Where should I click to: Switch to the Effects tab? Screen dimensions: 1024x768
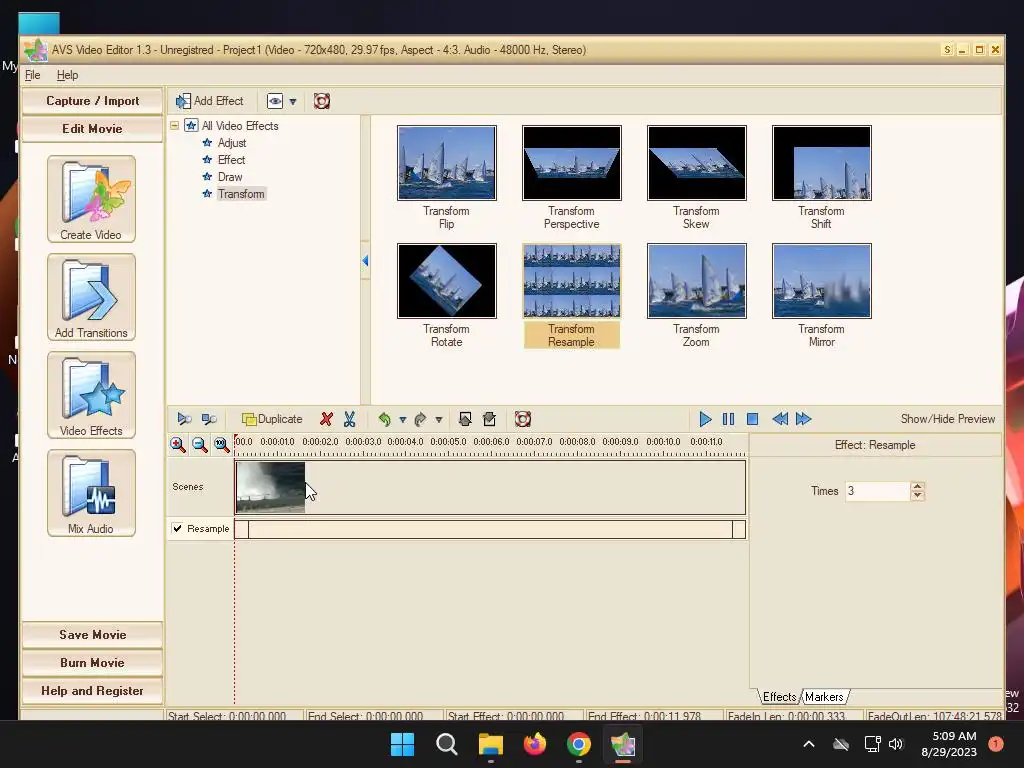point(779,697)
